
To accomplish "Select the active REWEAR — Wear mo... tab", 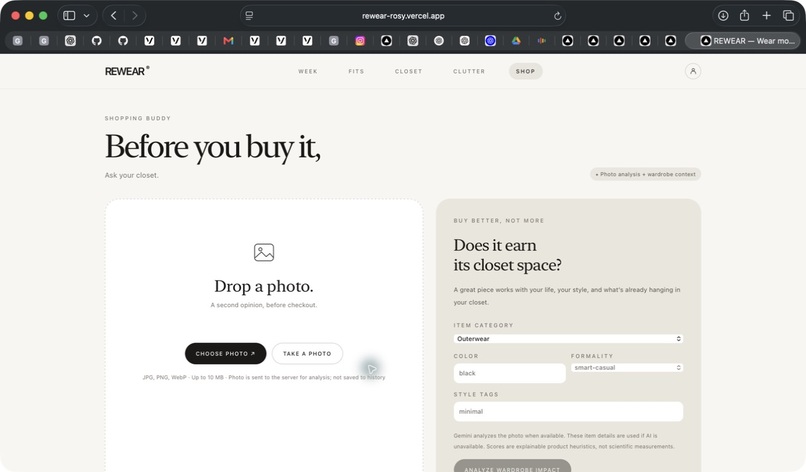I will 742,41.
